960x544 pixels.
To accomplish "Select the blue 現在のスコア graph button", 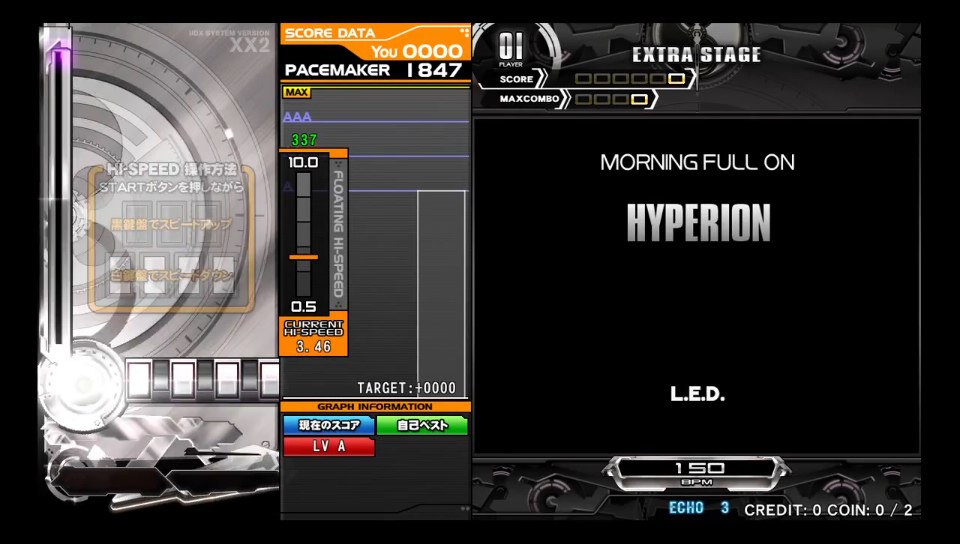I will click(329, 425).
